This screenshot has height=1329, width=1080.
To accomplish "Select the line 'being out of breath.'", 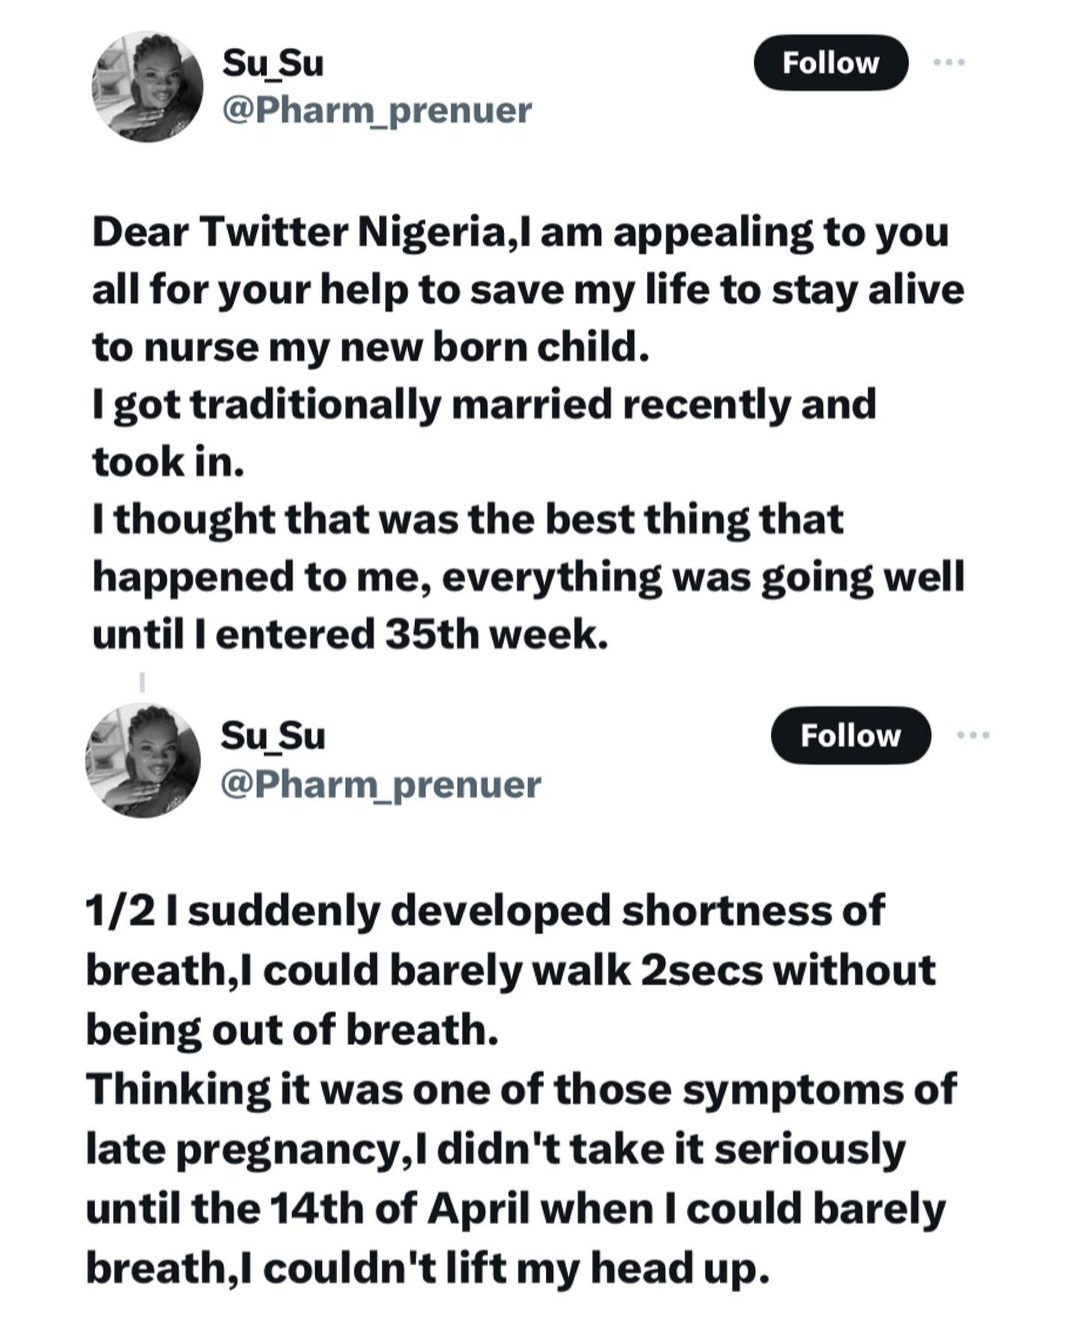I will tap(292, 1029).
